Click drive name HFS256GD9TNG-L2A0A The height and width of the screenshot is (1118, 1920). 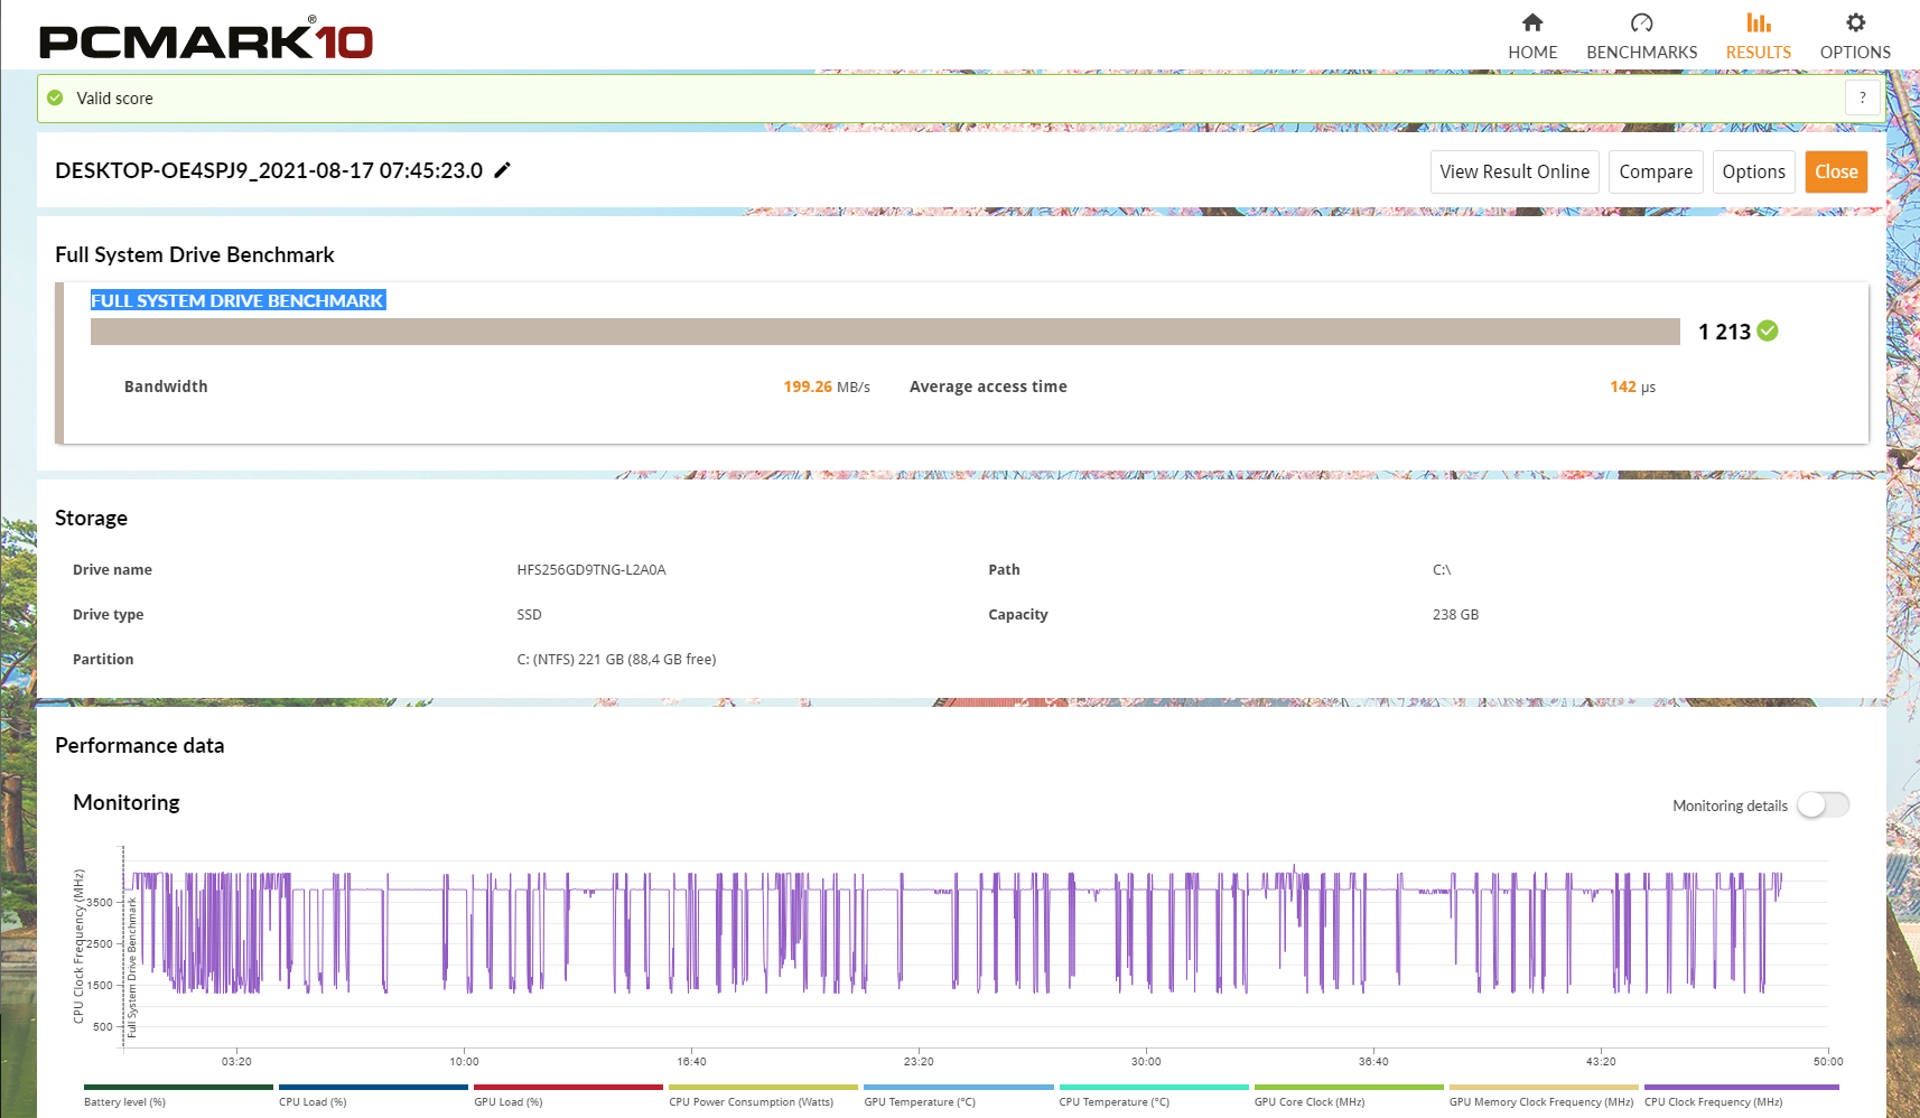(591, 570)
